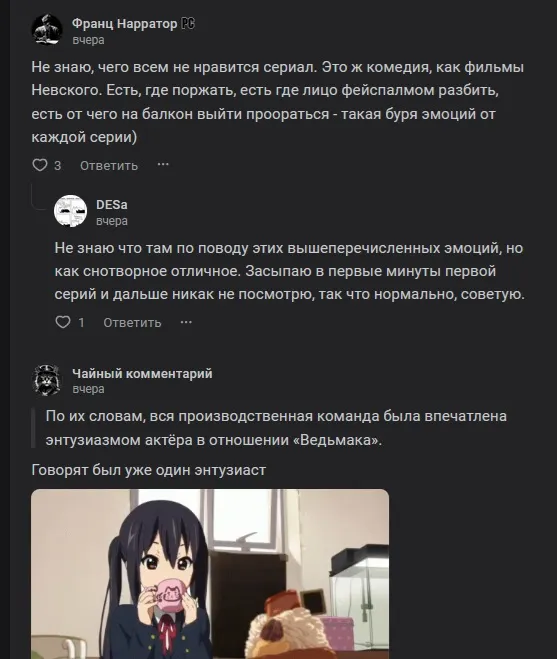Collapse the reply thread branch line

[38, 196]
